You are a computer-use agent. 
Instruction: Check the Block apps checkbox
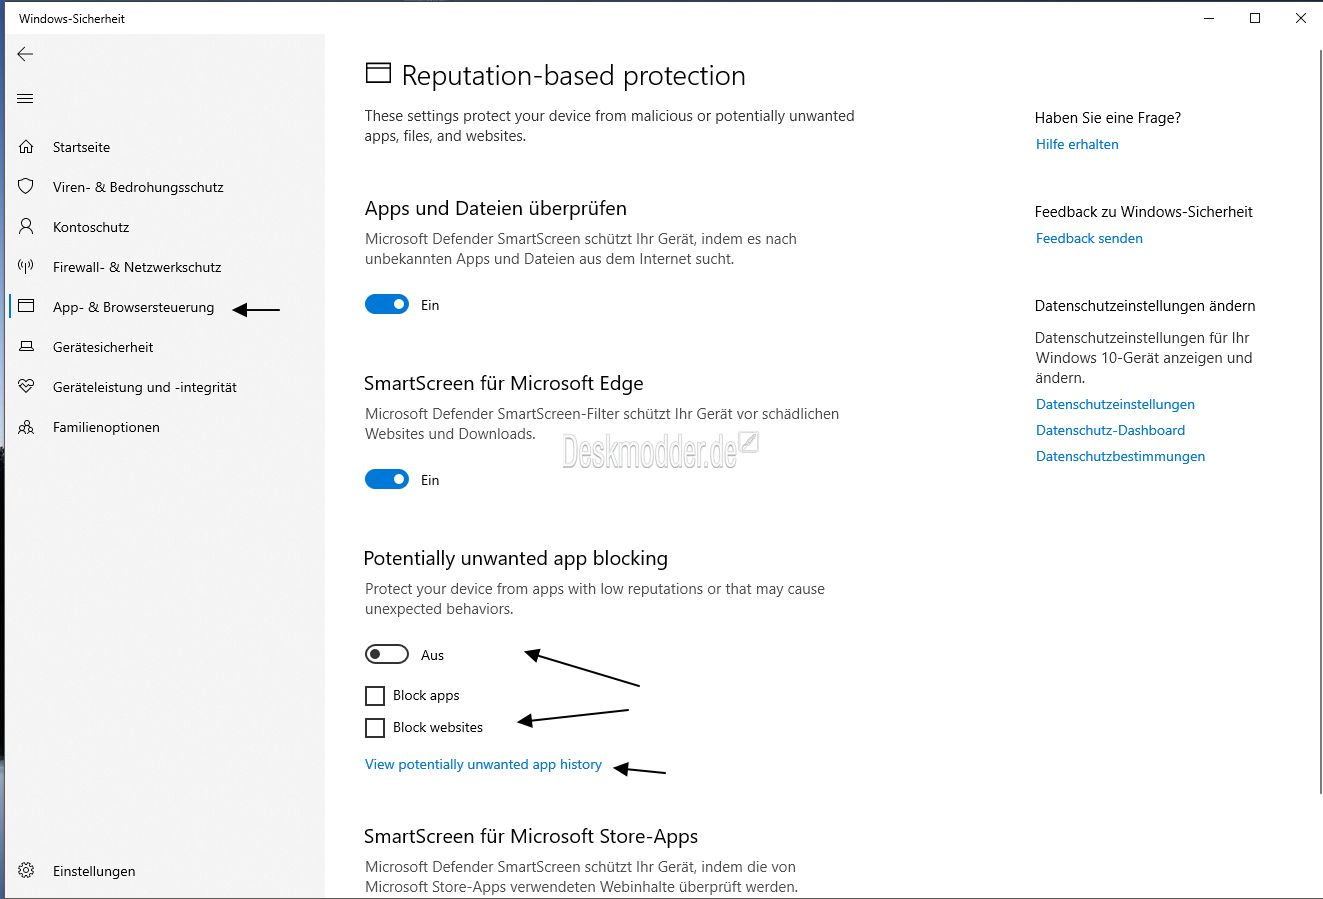[x=375, y=695]
